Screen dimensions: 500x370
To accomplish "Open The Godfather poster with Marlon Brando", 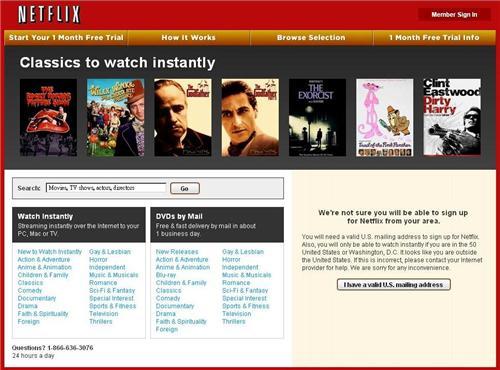I will pyautogui.click(x=183, y=117).
